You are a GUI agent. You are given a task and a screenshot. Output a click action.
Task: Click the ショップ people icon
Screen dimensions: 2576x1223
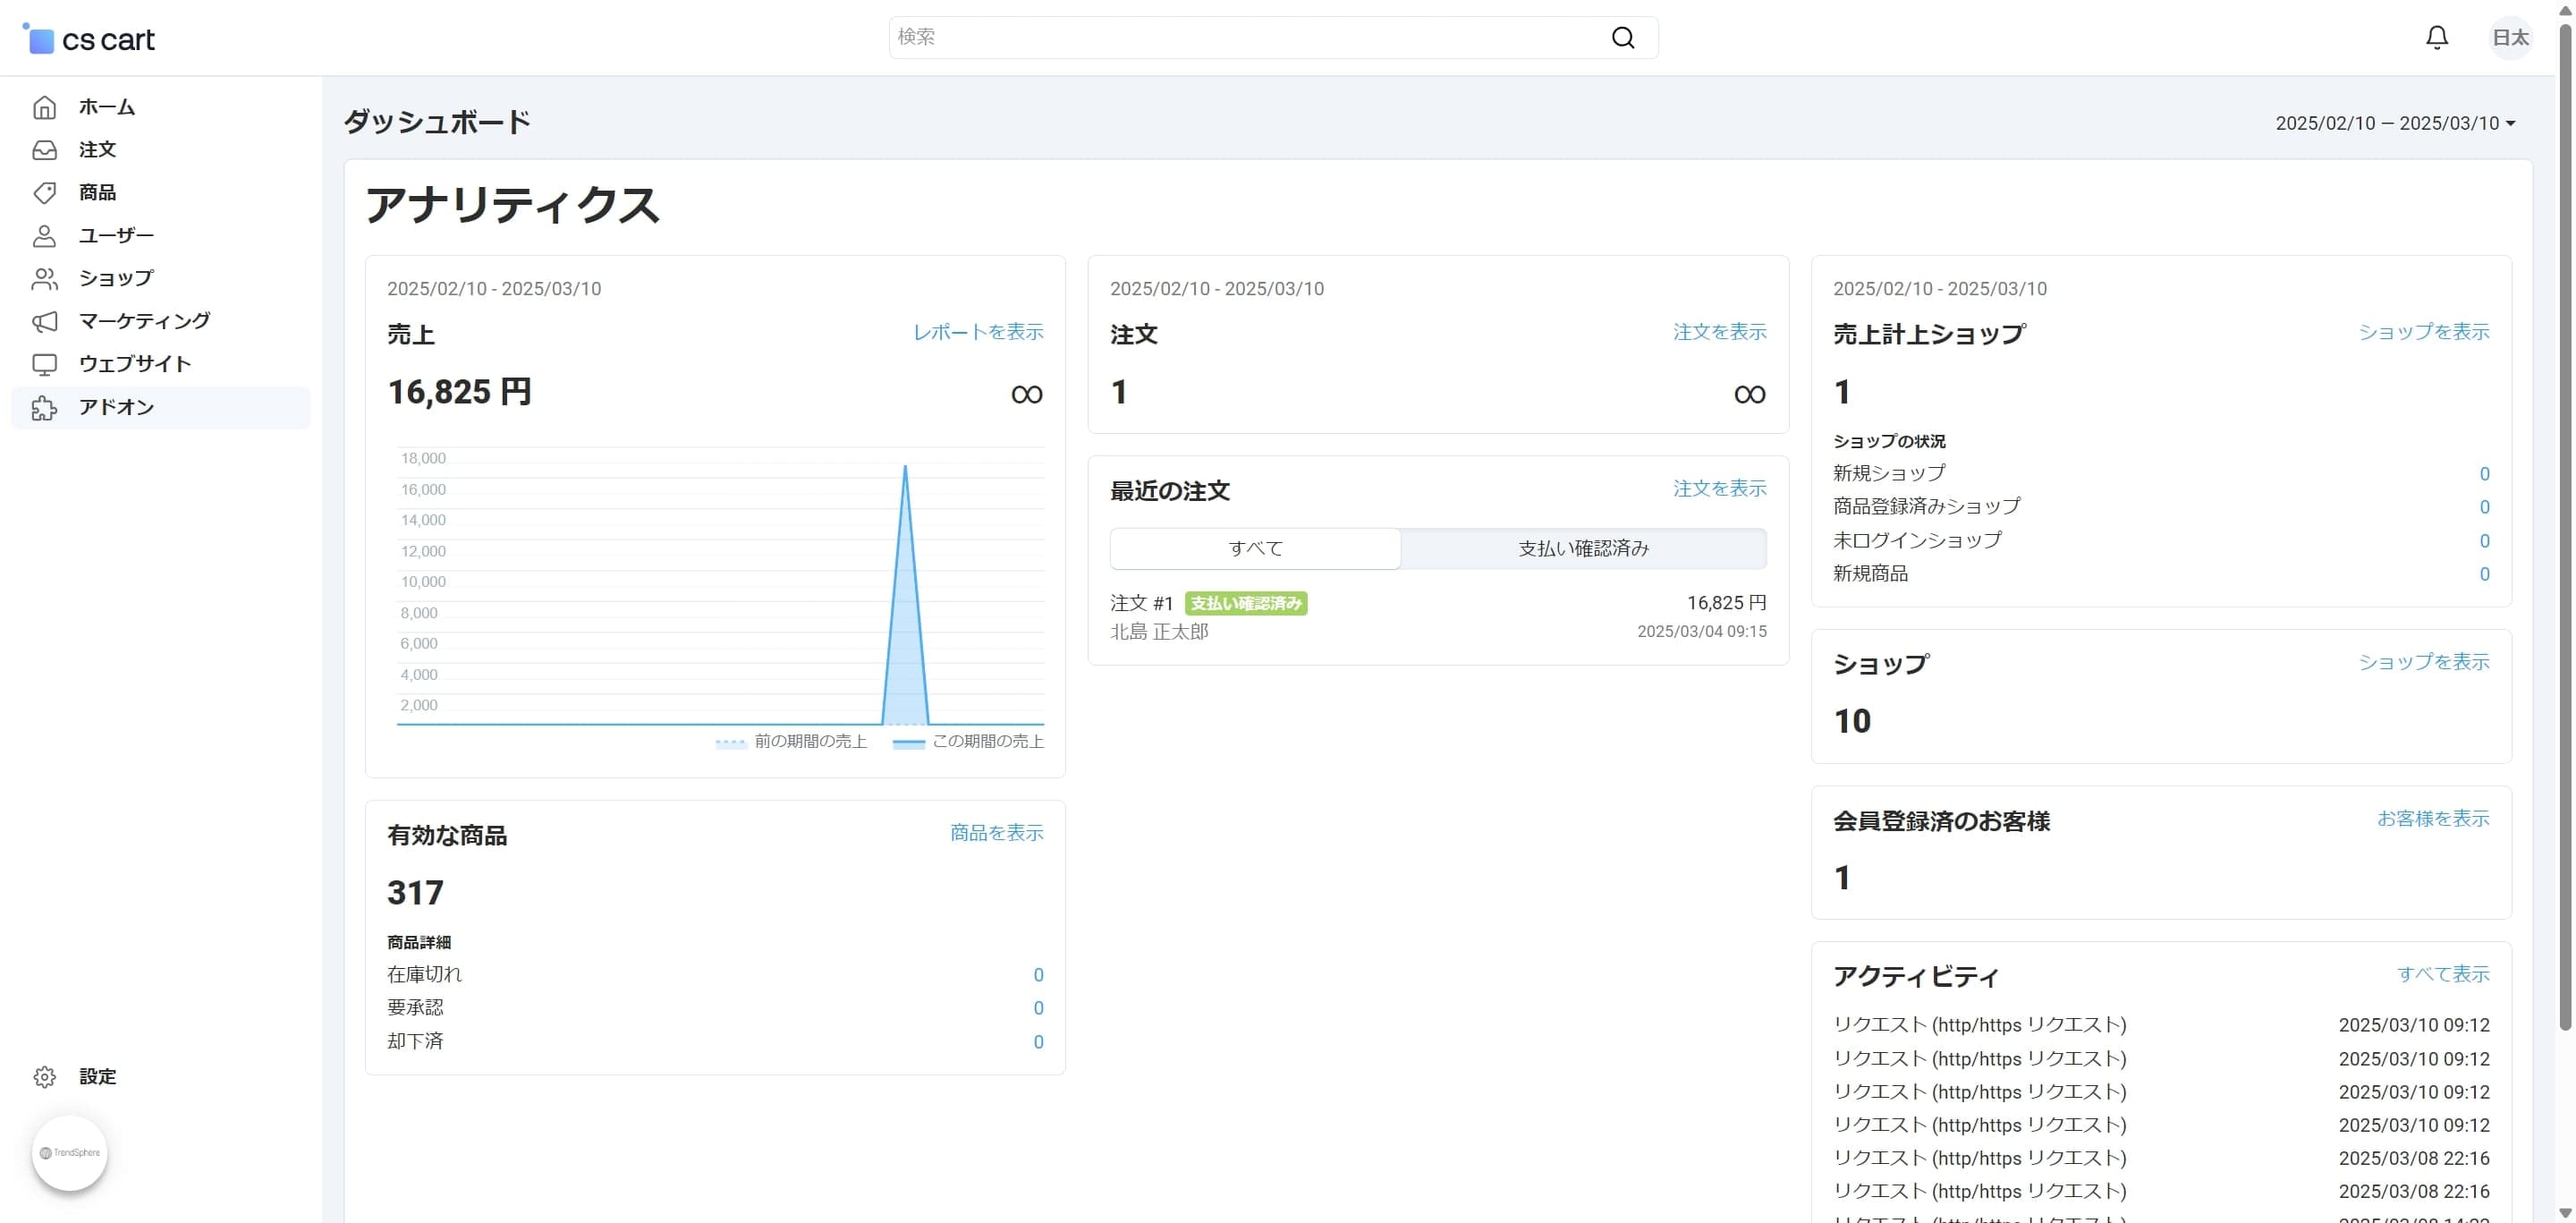coord(44,279)
